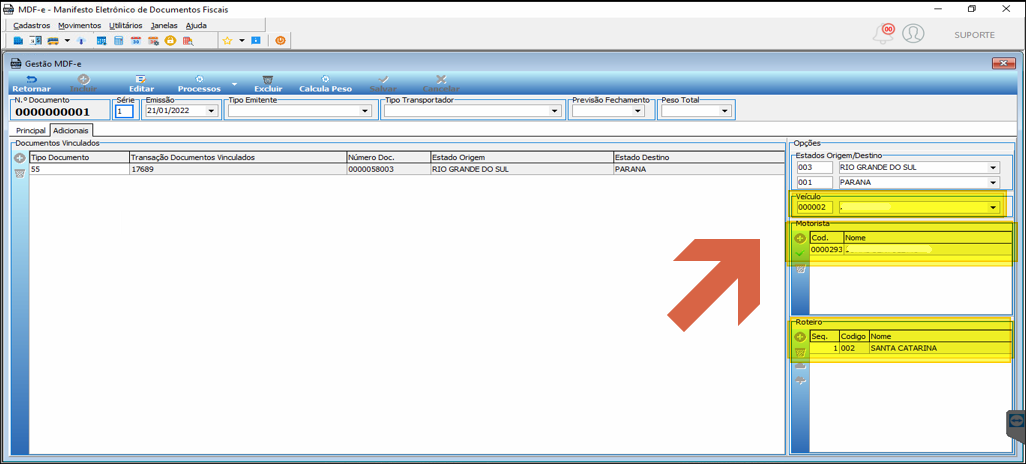The height and width of the screenshot is (464, 1026).
Task: Delete linked document with trash icon
Action: coord(20,173)
